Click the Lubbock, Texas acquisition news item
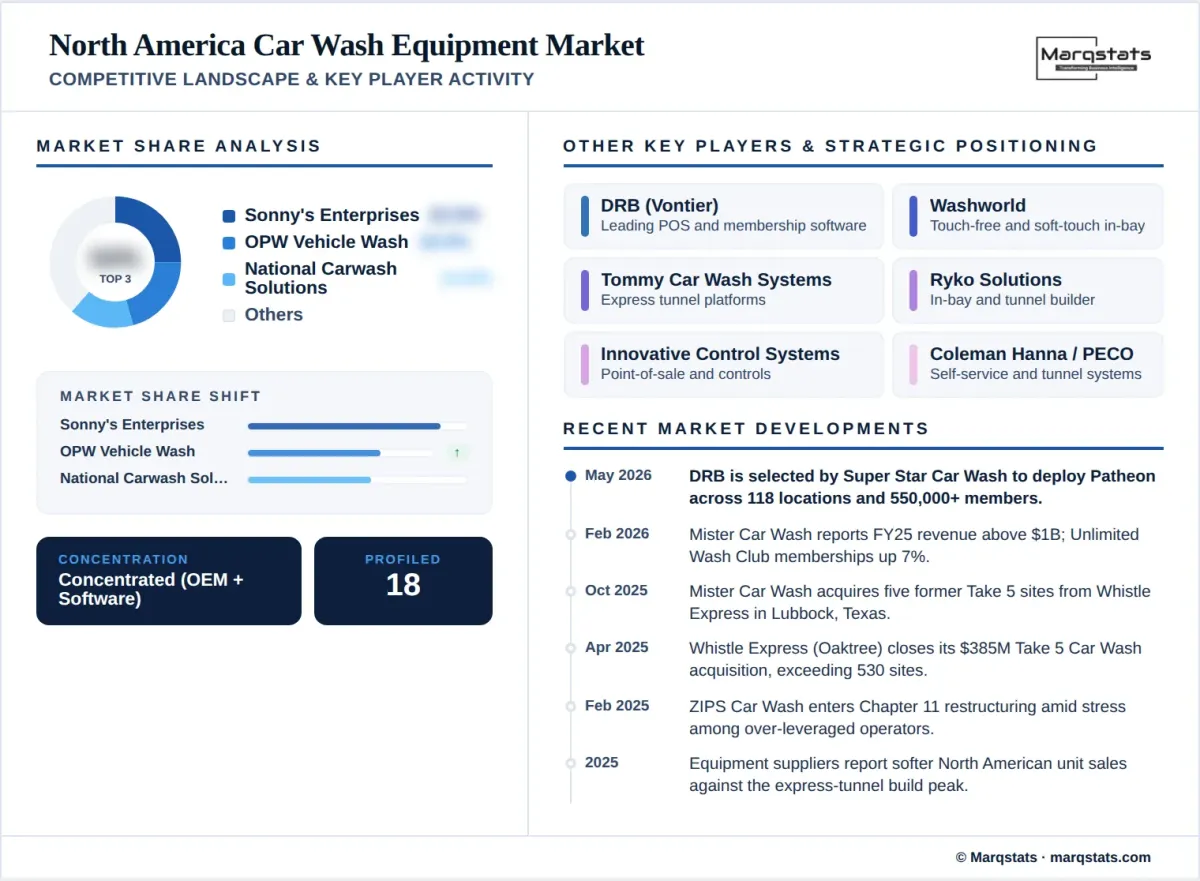The height and width of the screenshot is (881, 1200). (920, 602)
